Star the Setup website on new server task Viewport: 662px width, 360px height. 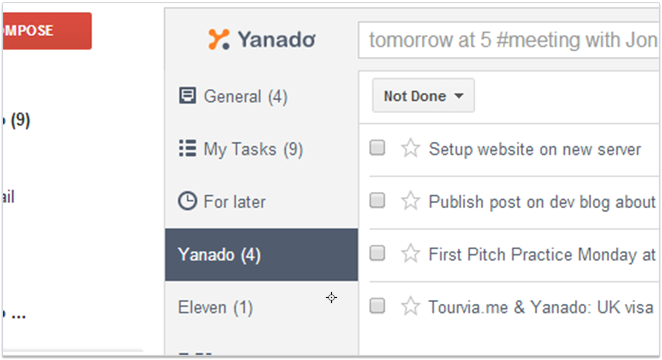pos(410,149)
